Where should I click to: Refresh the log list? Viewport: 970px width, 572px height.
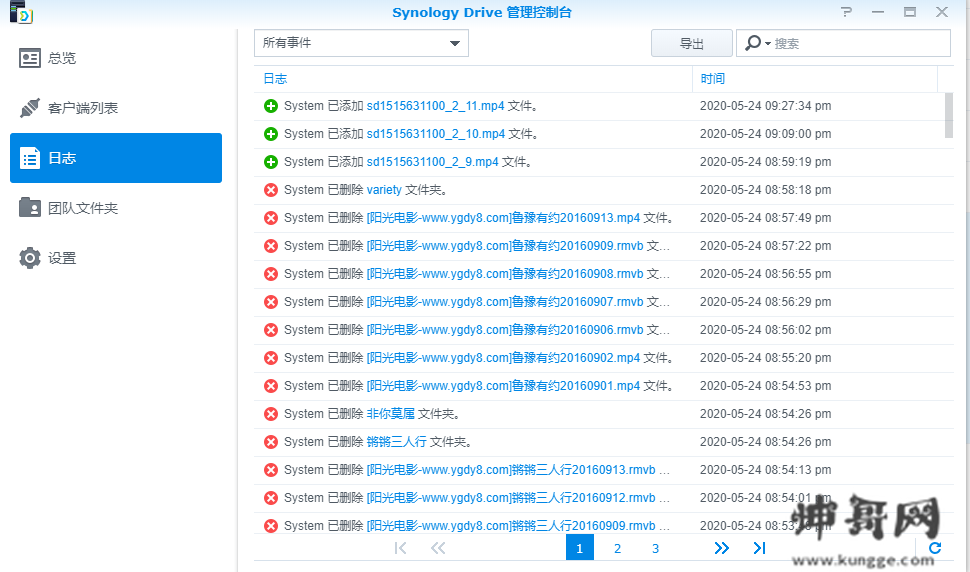click(x=935, y=548)
